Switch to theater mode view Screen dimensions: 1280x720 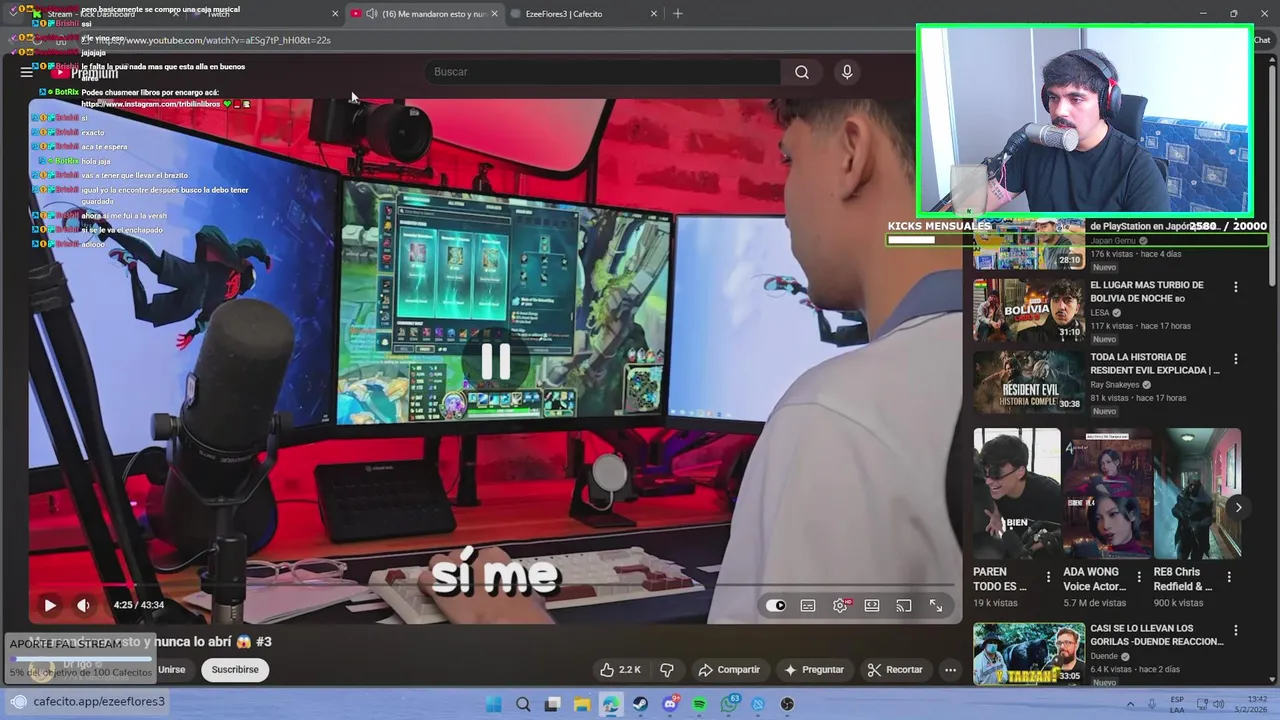(x=872, y=605)
